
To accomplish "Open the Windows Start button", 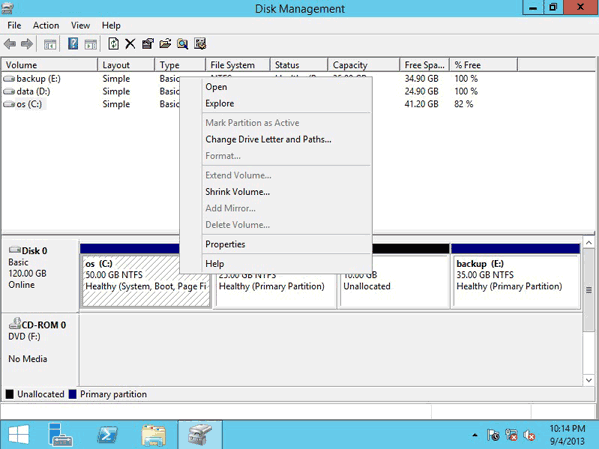I will pos(18,435).
